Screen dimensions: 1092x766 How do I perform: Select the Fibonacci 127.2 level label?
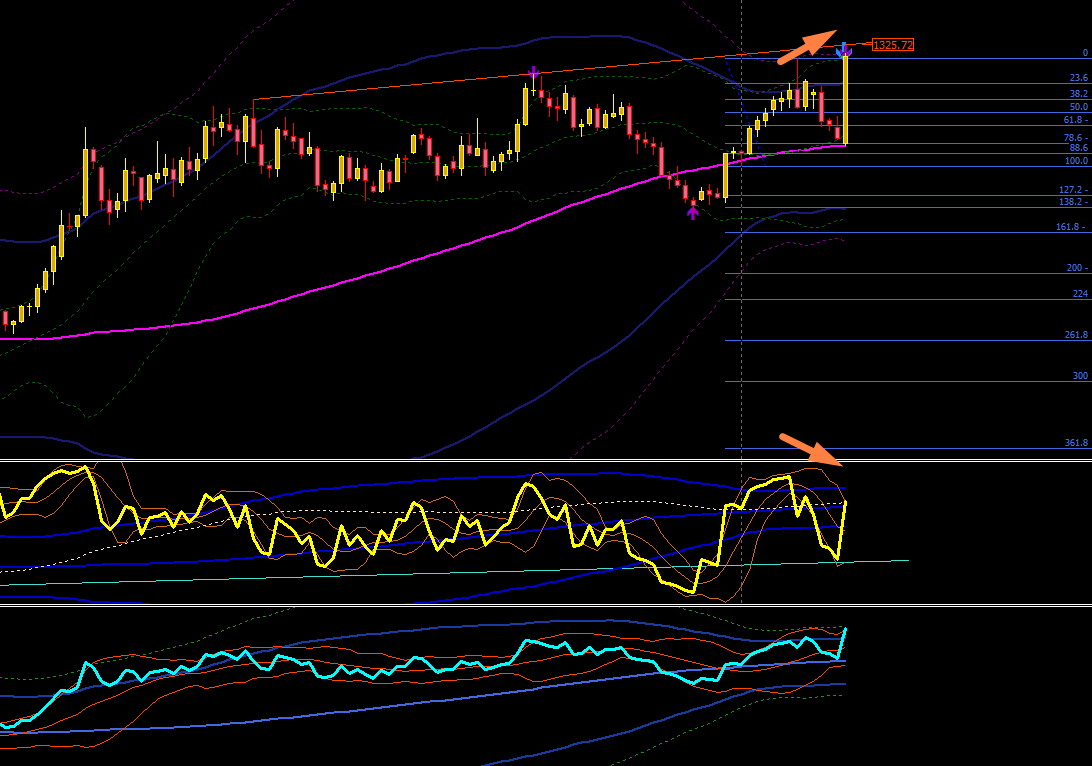click(x=1073, y=190)
